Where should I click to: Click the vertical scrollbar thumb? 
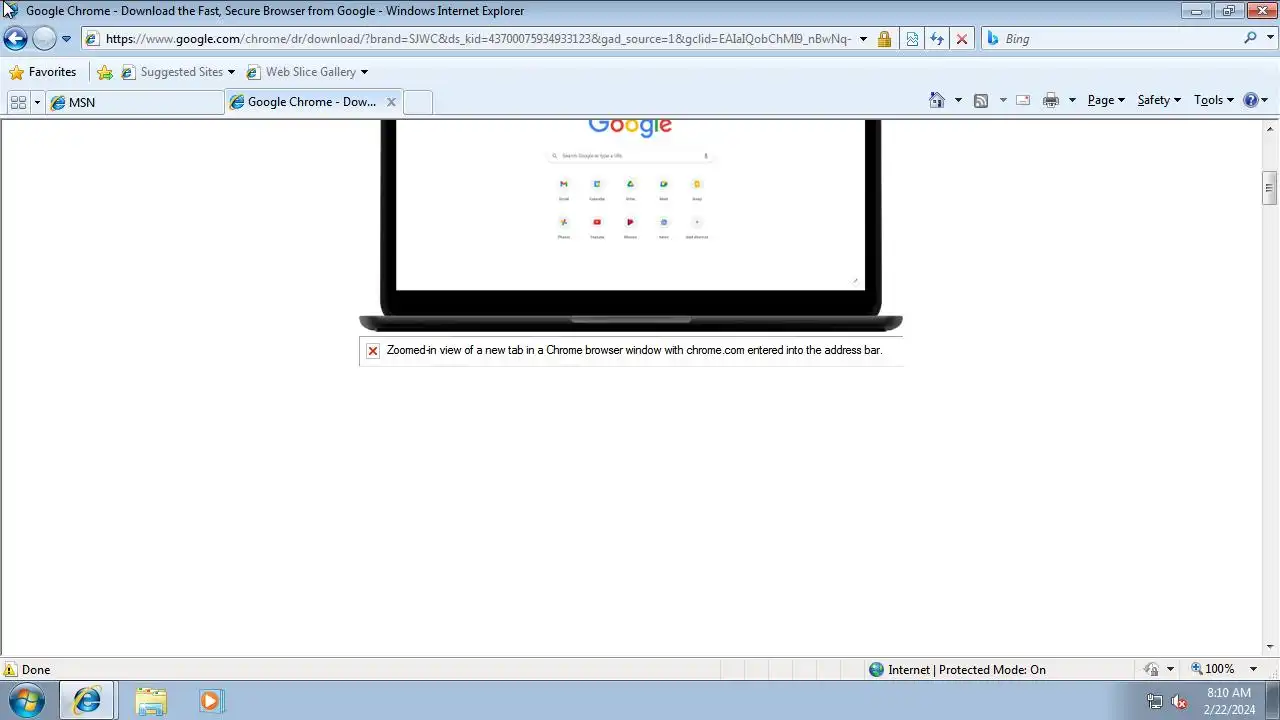(1270, 187)
